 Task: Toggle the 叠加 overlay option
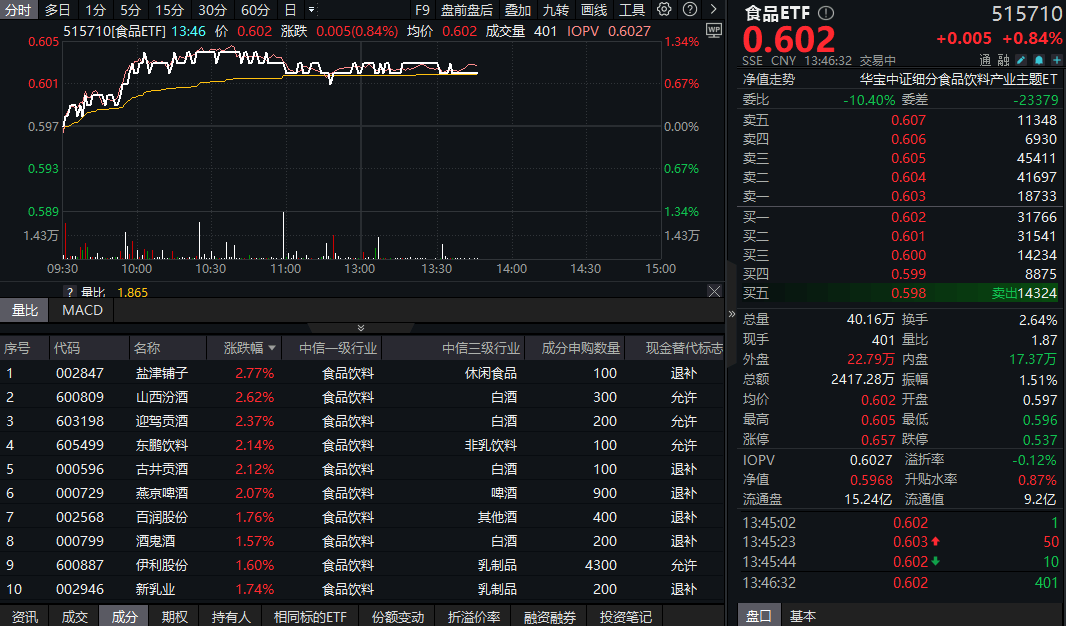(x=518, y=10)
